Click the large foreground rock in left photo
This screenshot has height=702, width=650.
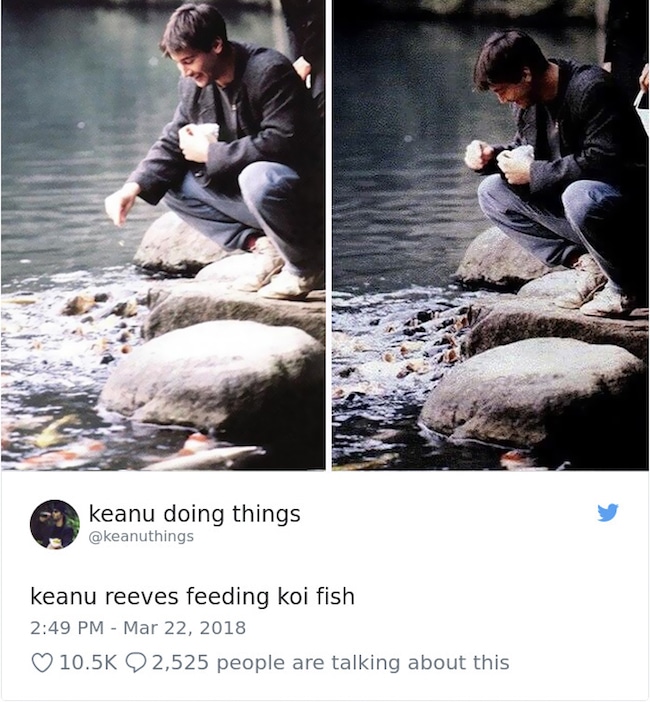click(210, 376)
